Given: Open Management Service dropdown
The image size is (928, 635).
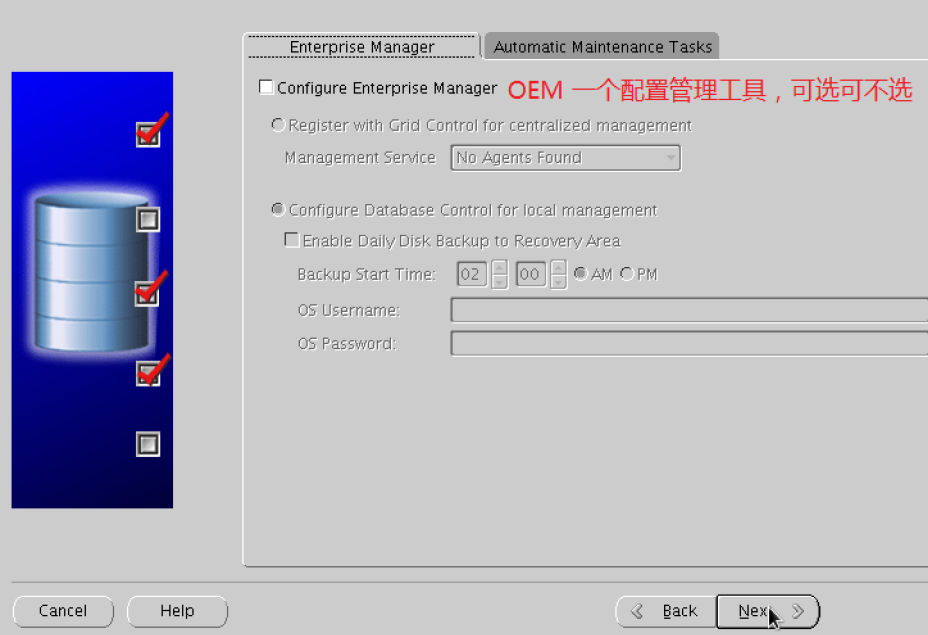Looking at the screenshot, I should pyautogui.click(x=566, y=158).
